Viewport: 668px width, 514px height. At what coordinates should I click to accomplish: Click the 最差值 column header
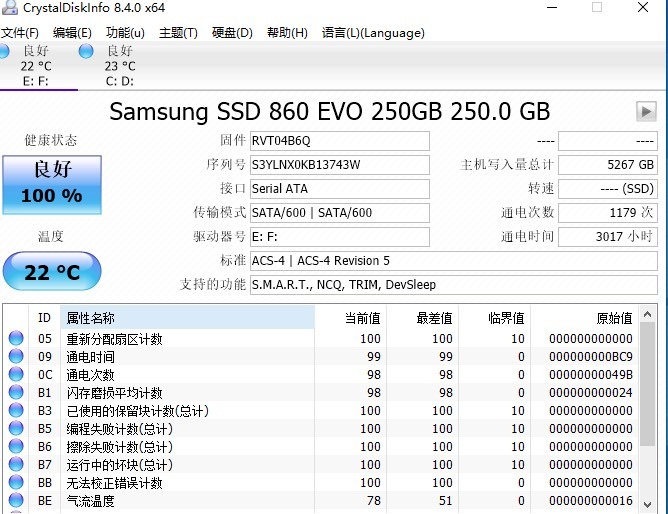[423, 318]
